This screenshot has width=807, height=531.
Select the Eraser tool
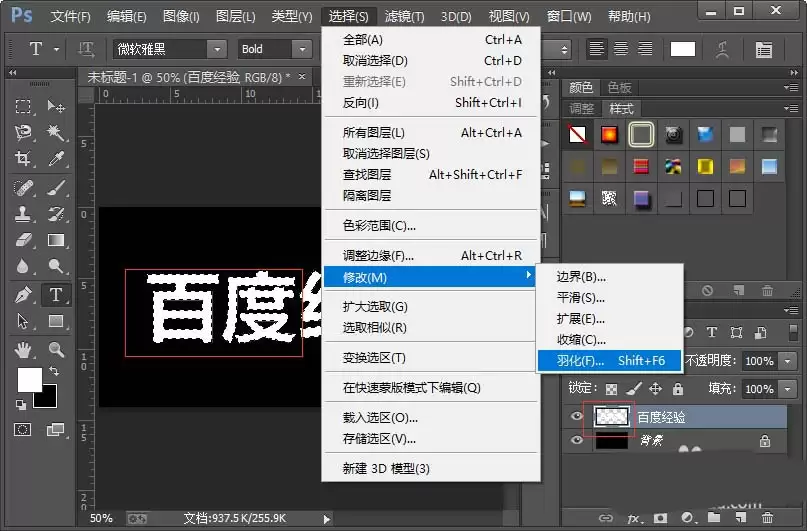[23, 240]
